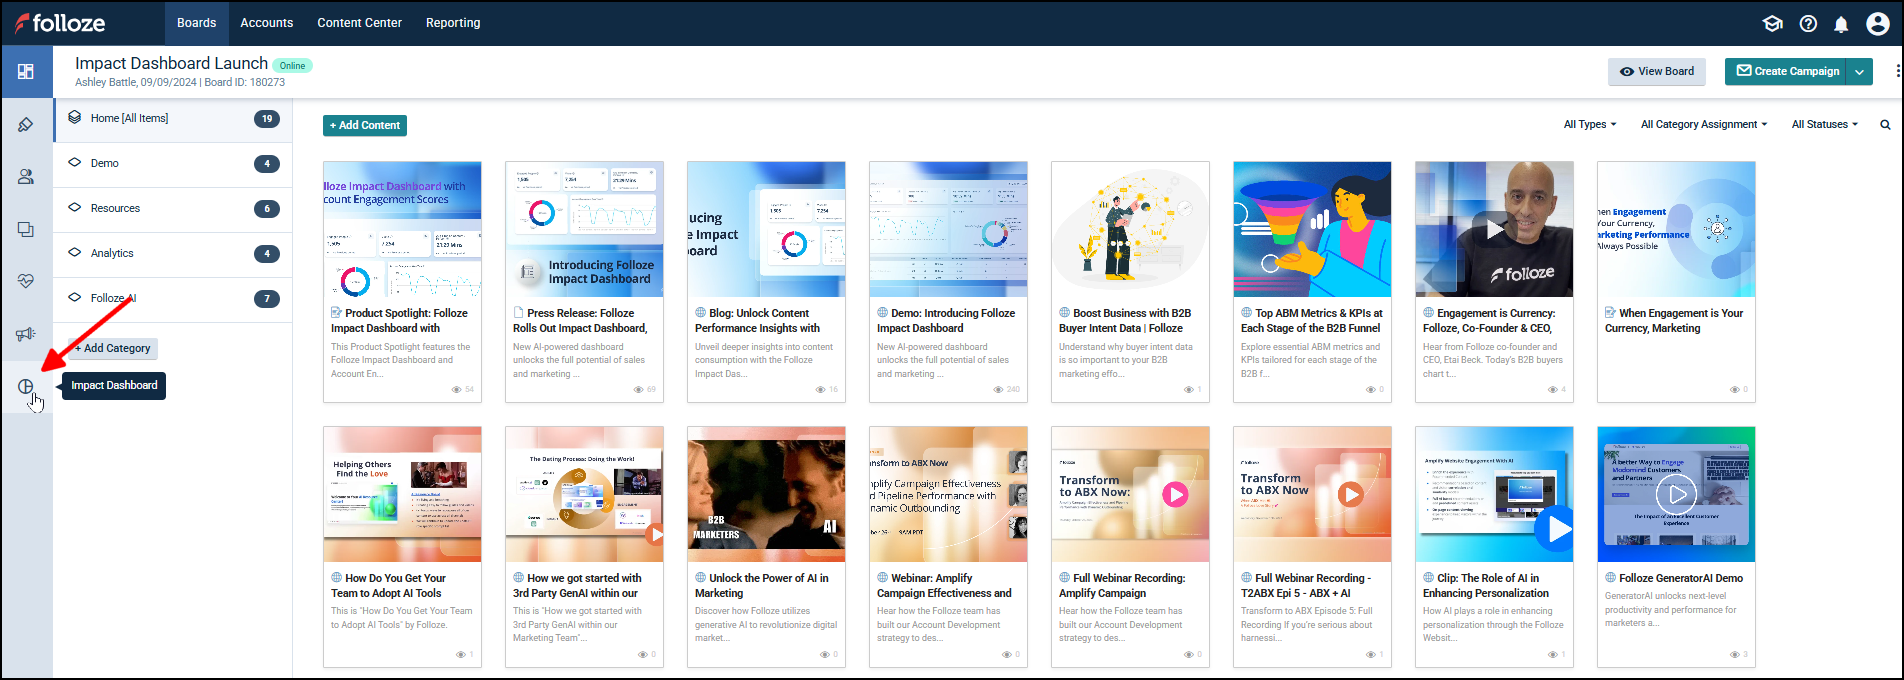Click the Add Content button
1904x680 pixels.
tap(365, 126)
